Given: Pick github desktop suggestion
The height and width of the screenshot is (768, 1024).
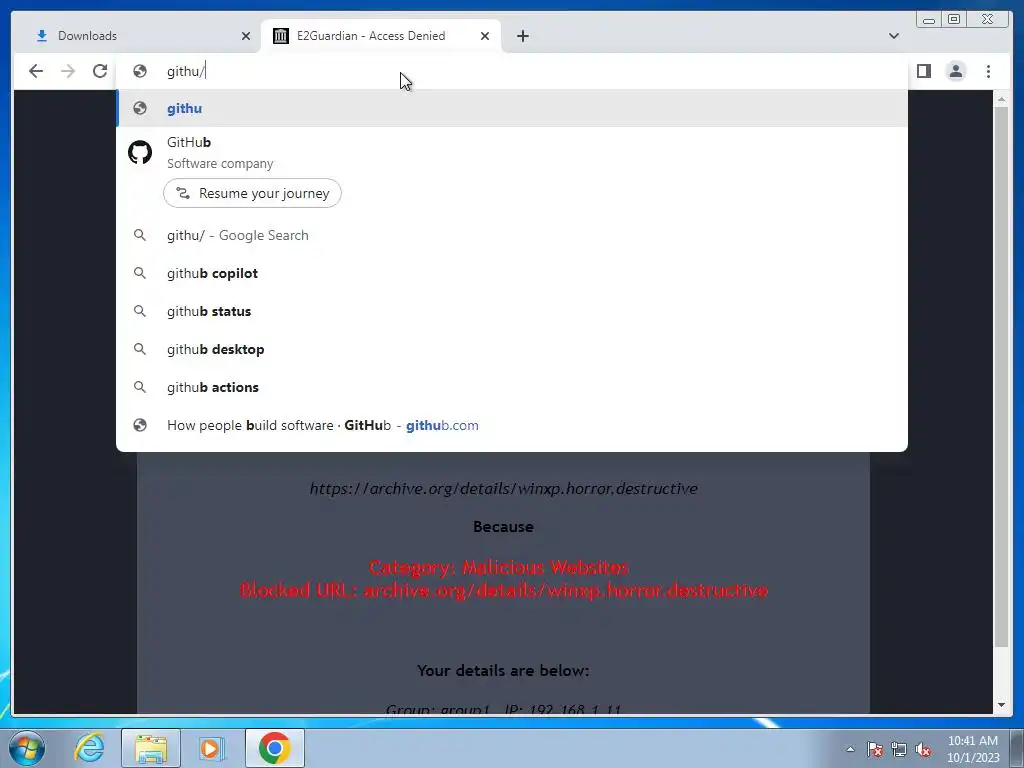Looking at the screenshot, I should point(512,349).
